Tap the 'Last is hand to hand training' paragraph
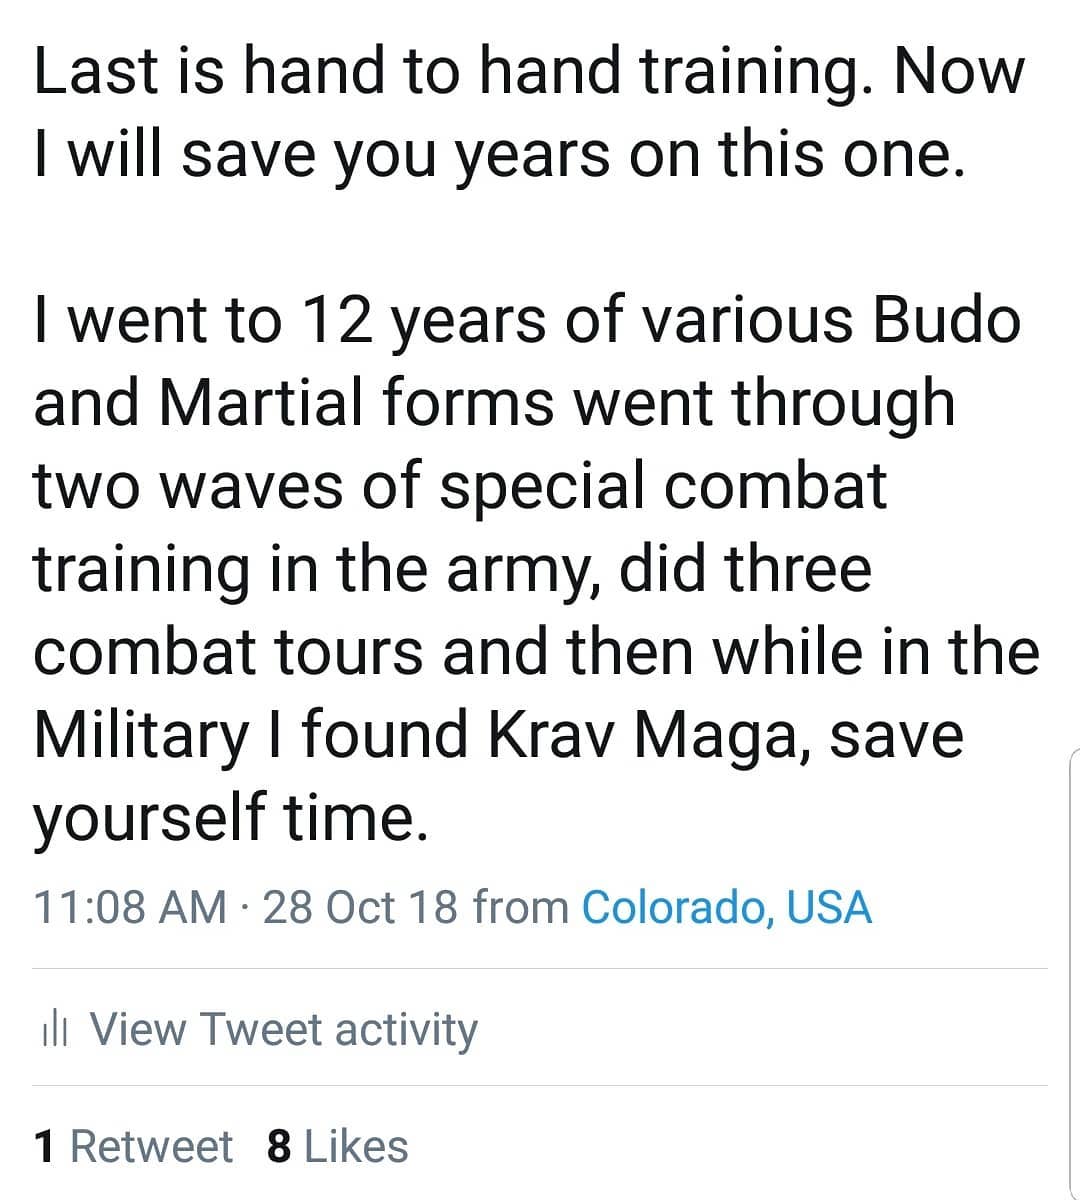The width and height of the screenshot is (1080, 1200). pos(529,113)
